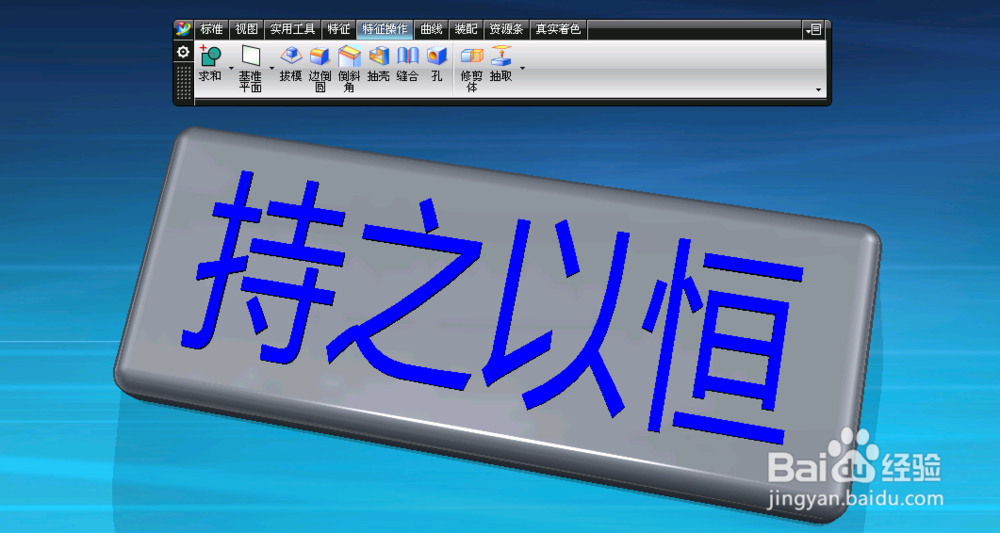The image size is (1000, 533).
Task: Expand the toolbar overflow arrow at bottom right
Action: 819,90
